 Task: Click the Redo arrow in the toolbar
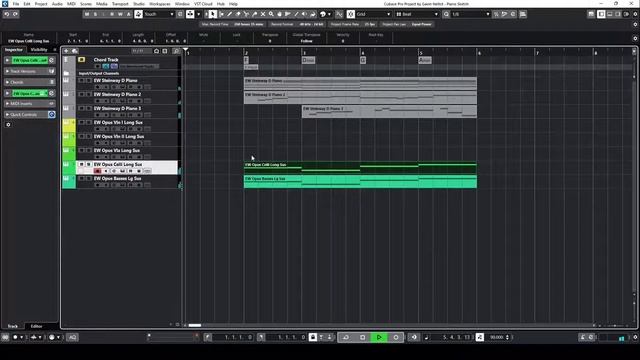(15, 14)
